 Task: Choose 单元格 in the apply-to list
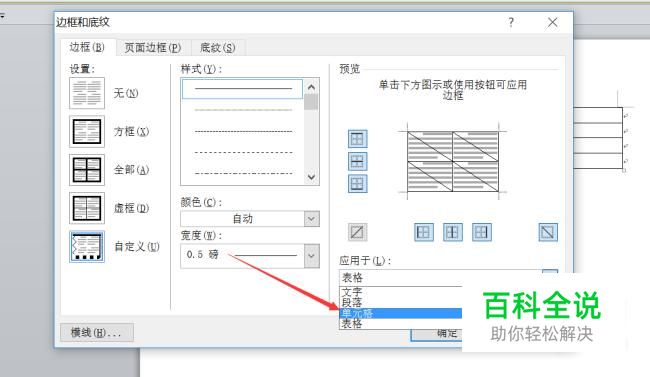(x=400, y=313)
